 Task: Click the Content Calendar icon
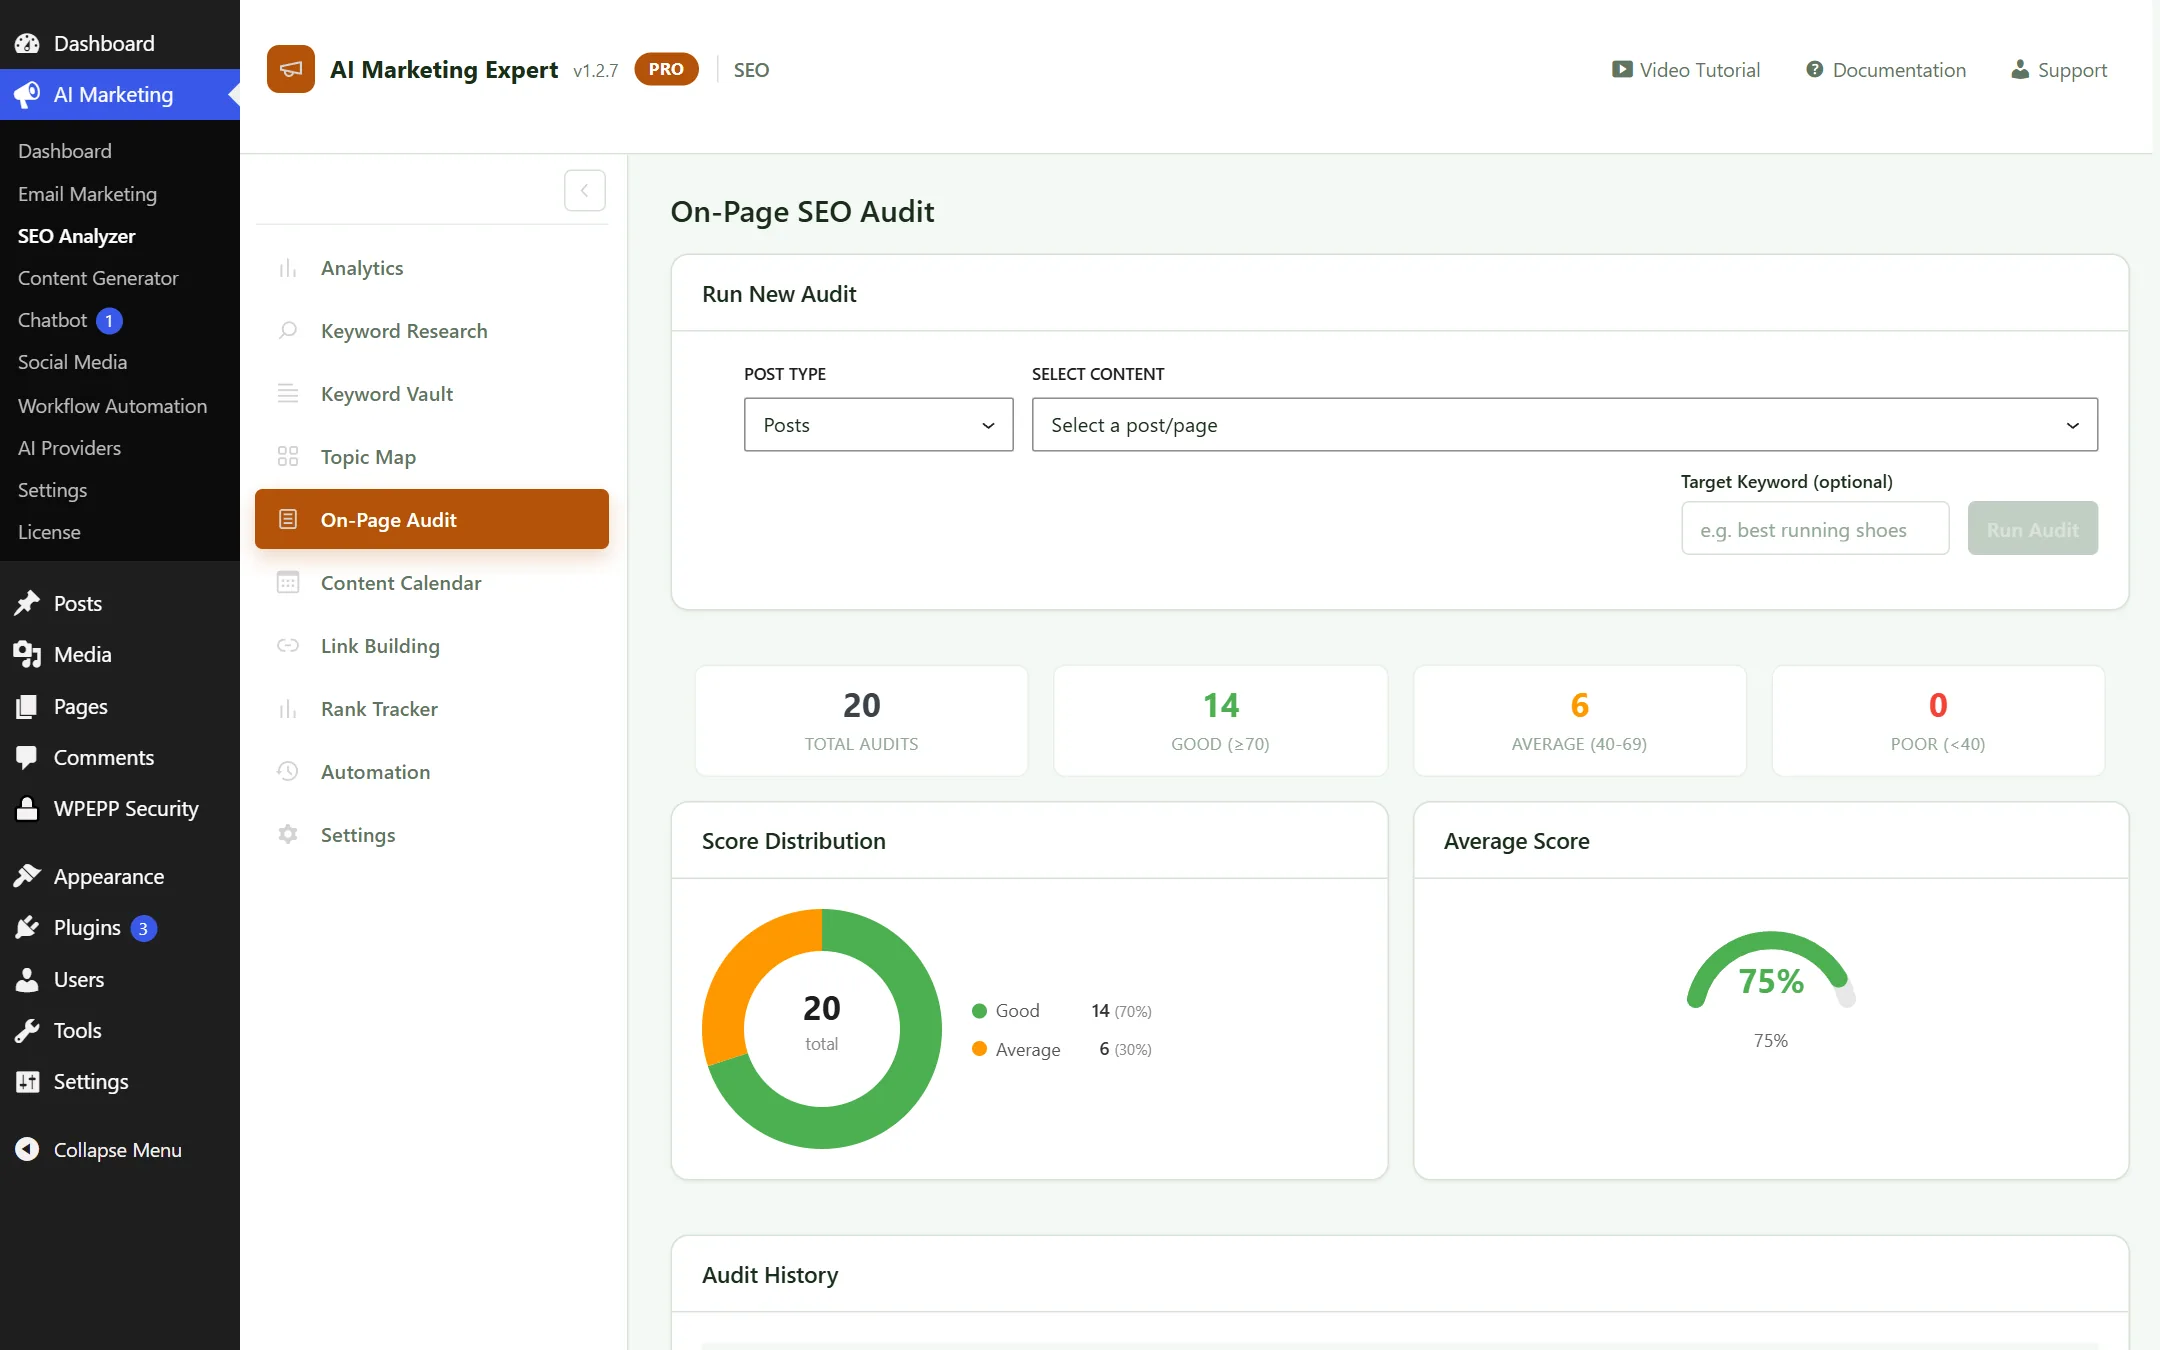point(288,583)
